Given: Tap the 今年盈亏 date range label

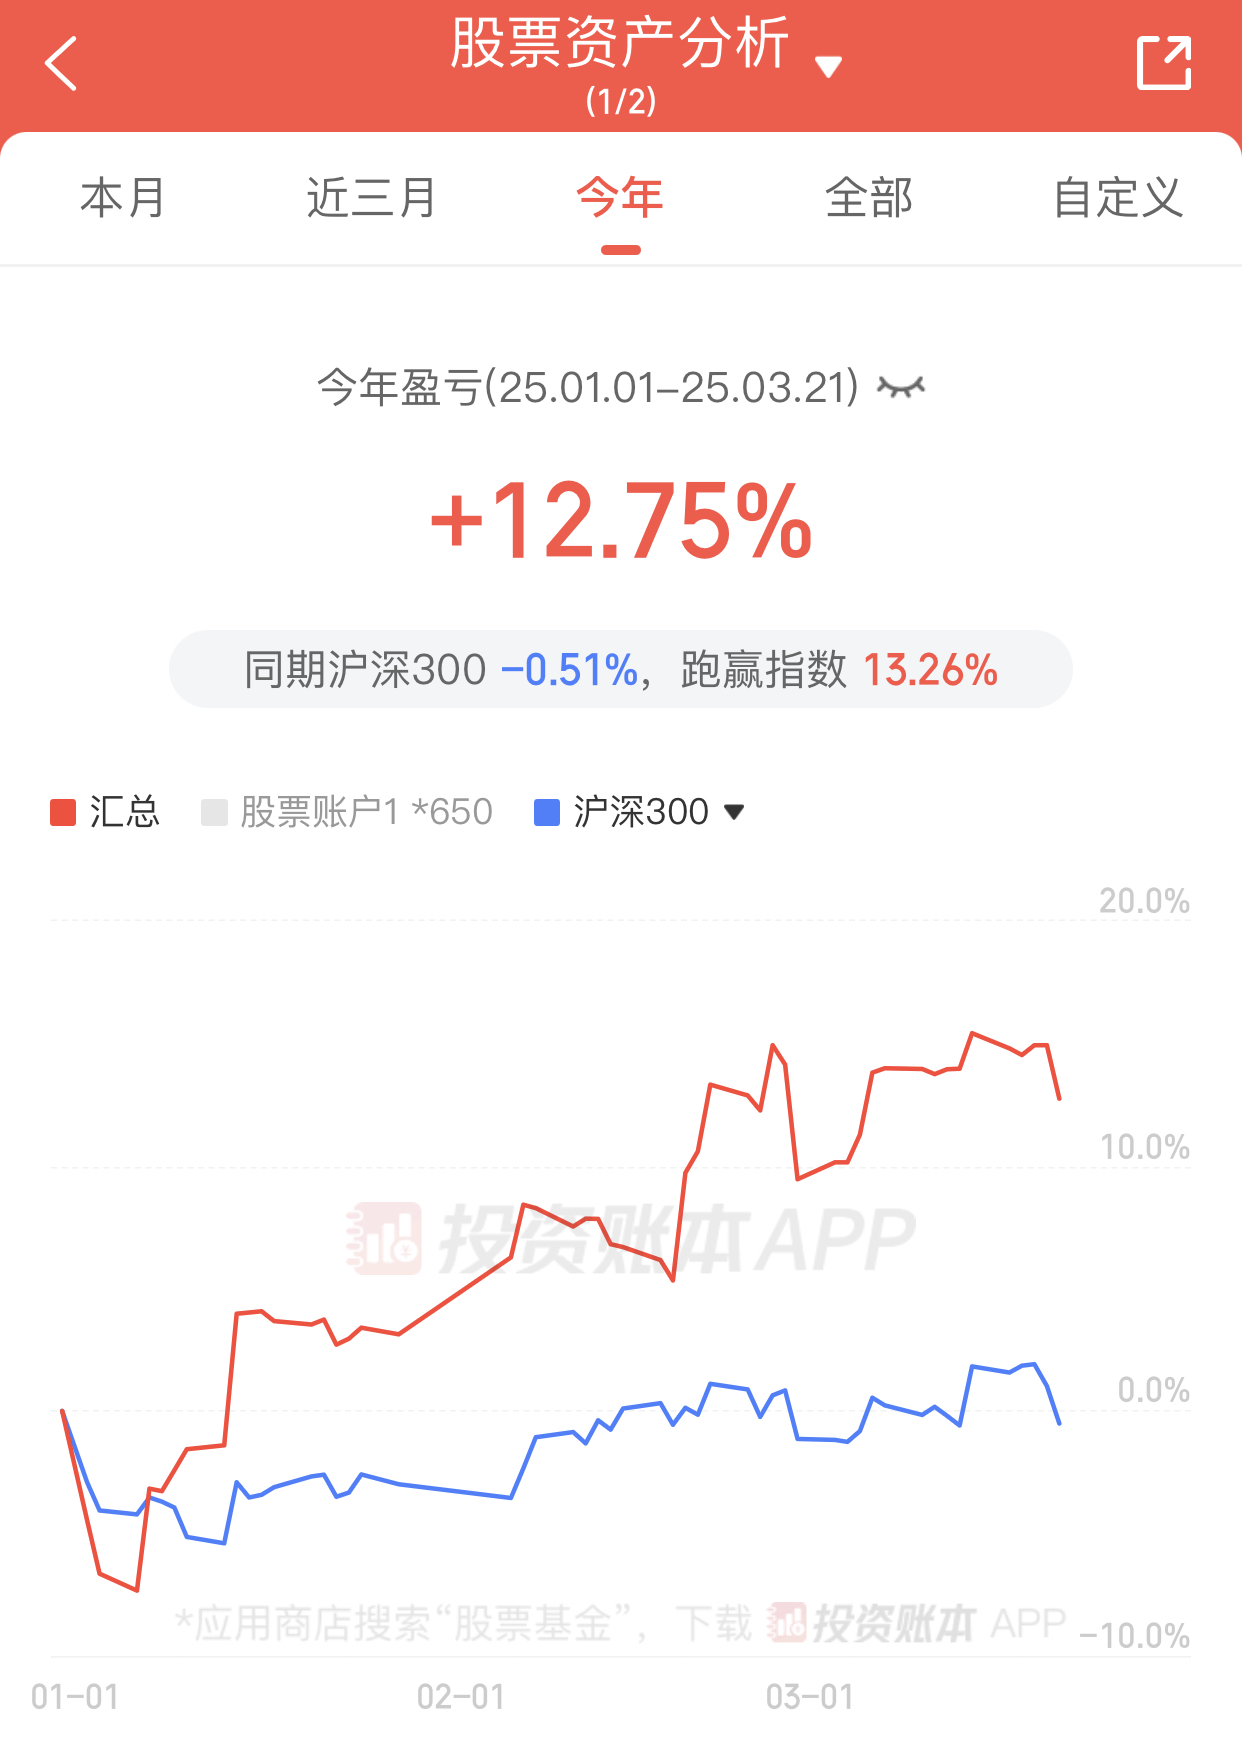Looking at the screenshot, I should pyautogui.click(x=587, y=388).
